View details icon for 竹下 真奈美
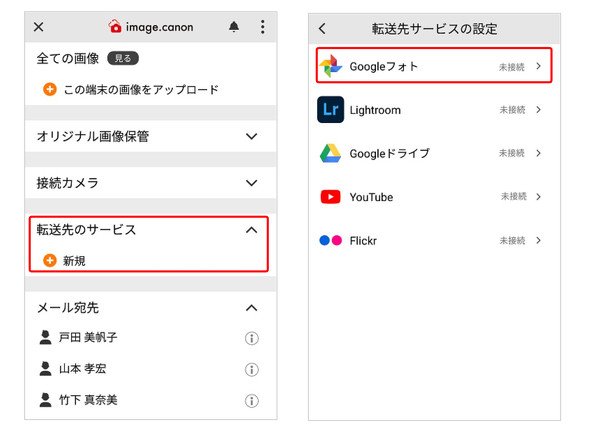 252,401
